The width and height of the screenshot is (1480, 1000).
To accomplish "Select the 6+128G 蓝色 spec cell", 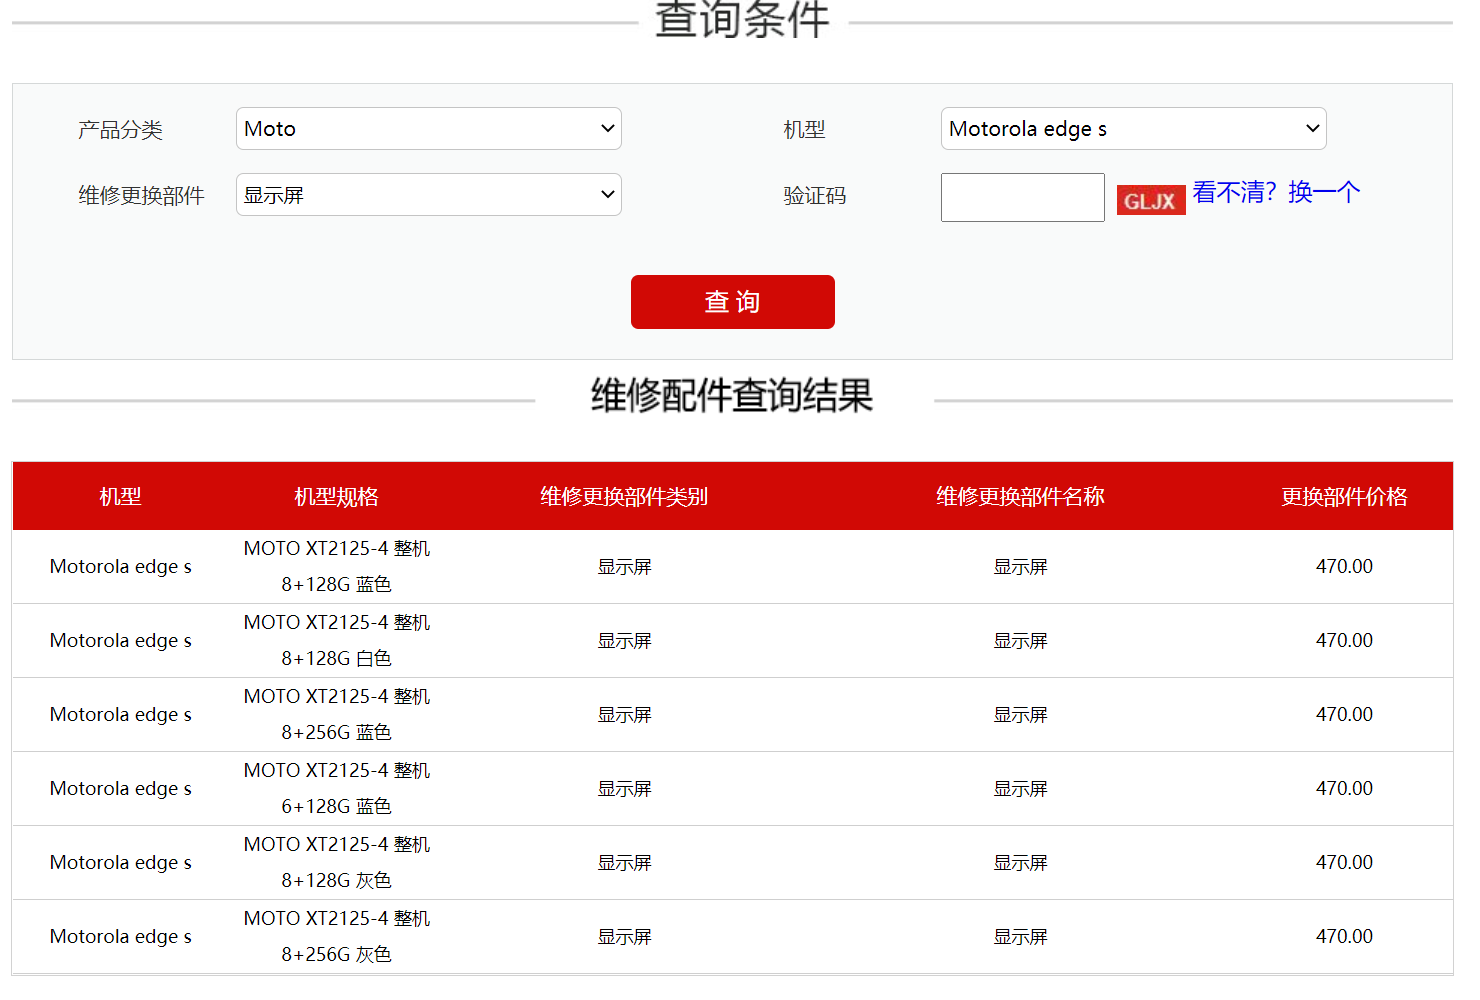I will click(x=336, y=788).
